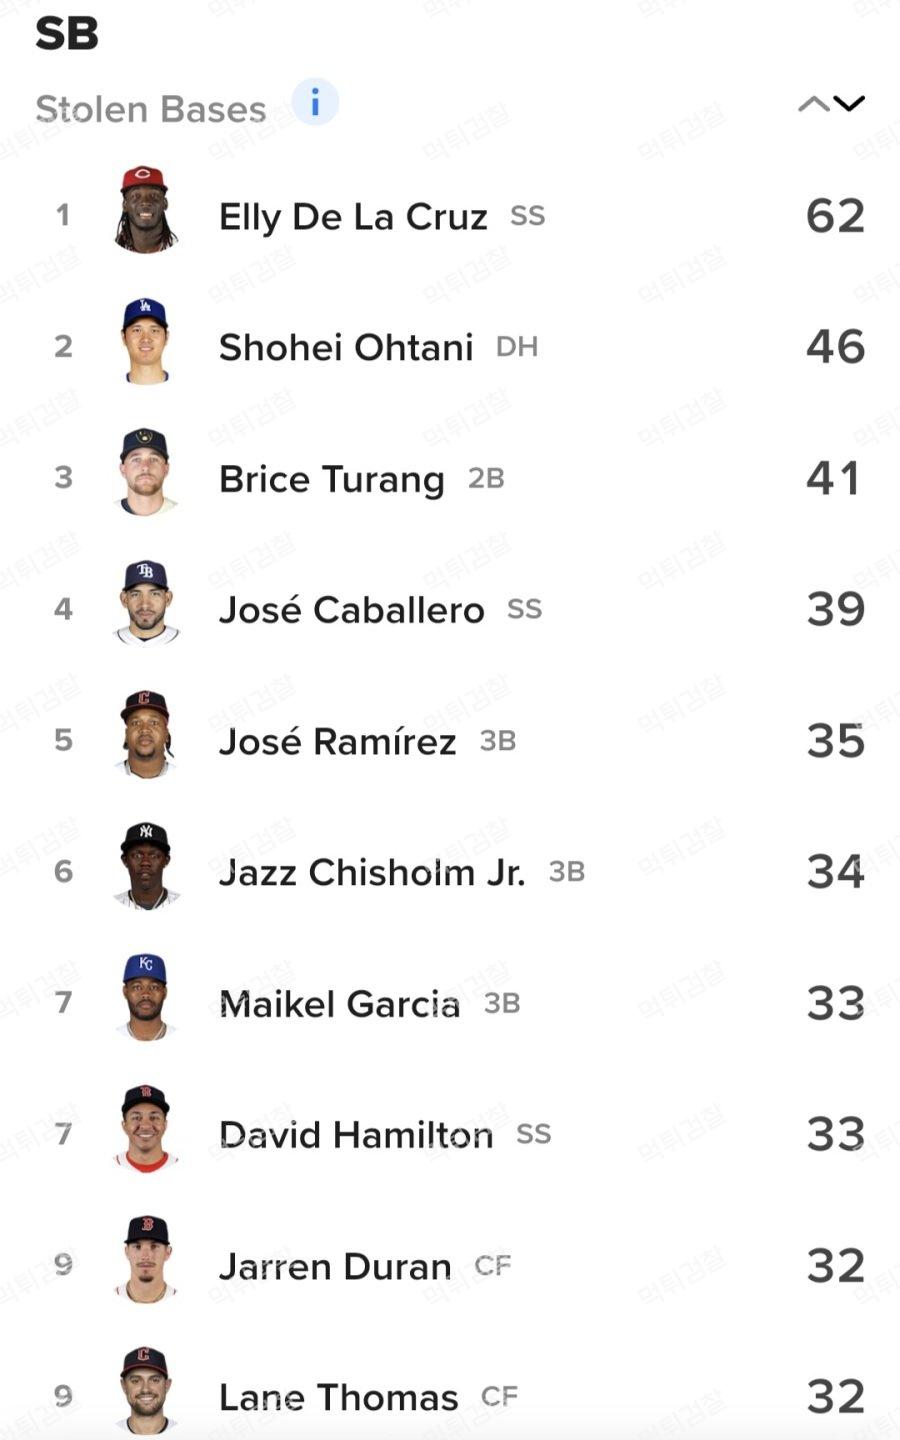Select Lane Thomas name link
Image resolution: width=900 pixels, height=1440 pixels.
pyautogui.click(x=339, y=1397)
